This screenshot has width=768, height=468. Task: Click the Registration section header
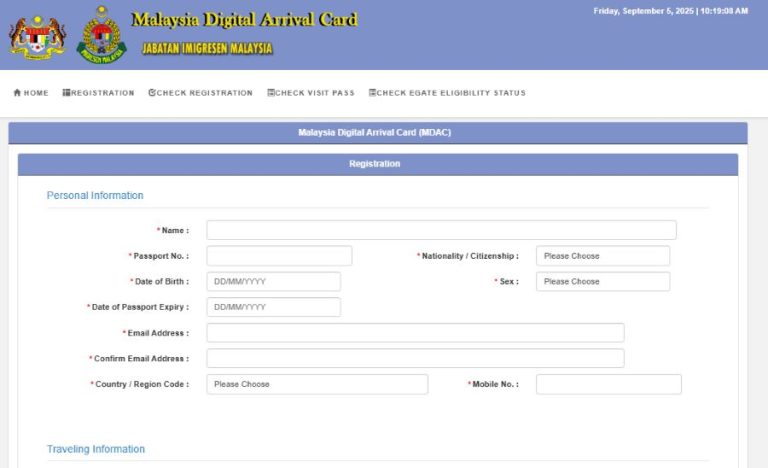378,164
